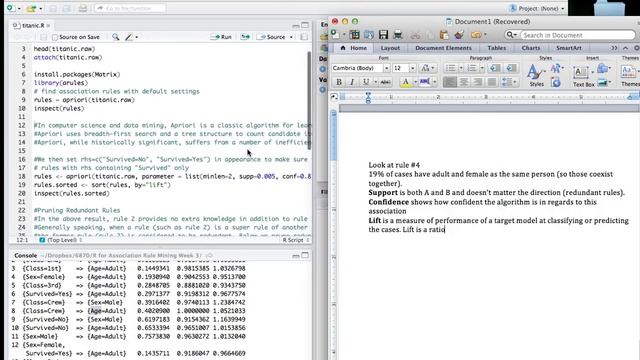The width and height of the screenshot is (640, 360).
Task: Click the open file folder icon in RStudio
Action: tap(31, 8)
